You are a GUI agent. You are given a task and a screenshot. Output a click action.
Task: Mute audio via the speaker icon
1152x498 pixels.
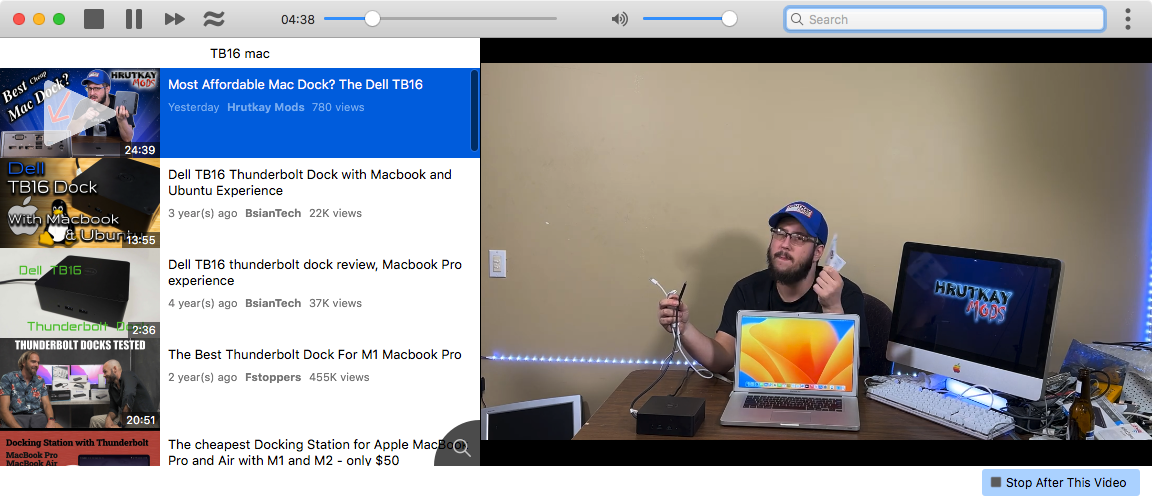619,19
